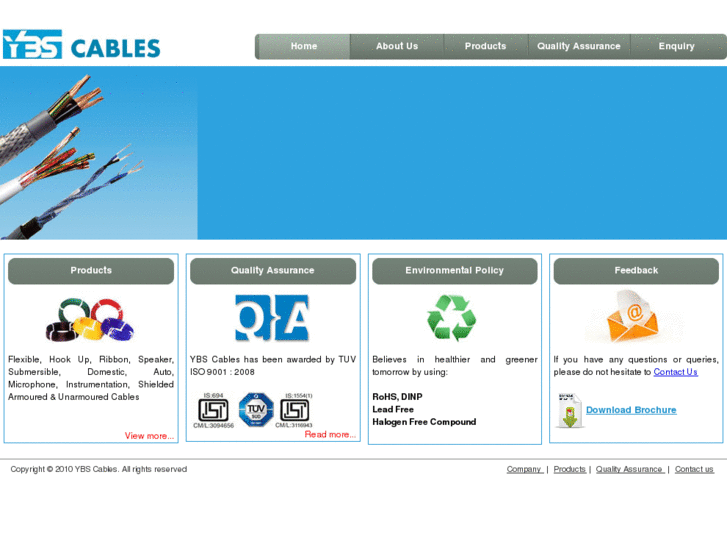Click the ISI IS:694 certification mark

[213, 410]
